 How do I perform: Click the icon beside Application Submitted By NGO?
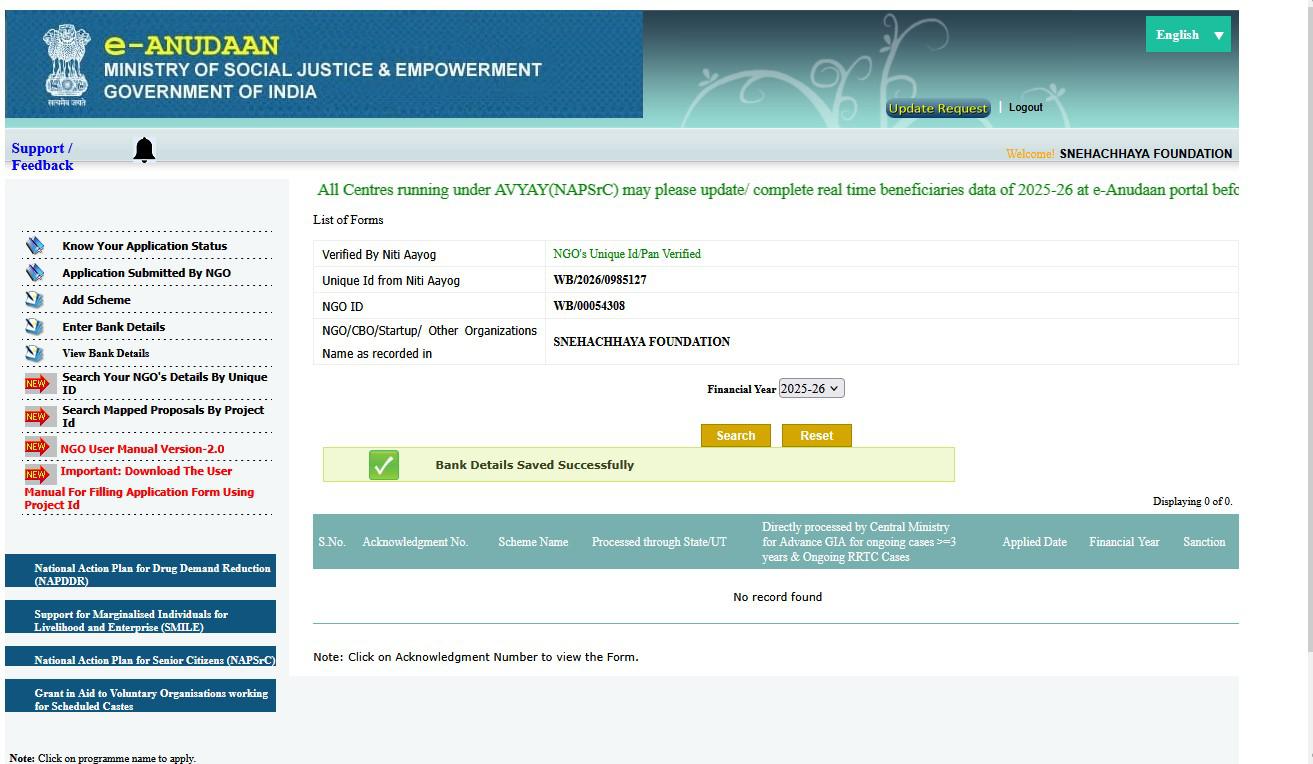click(36, 272)
